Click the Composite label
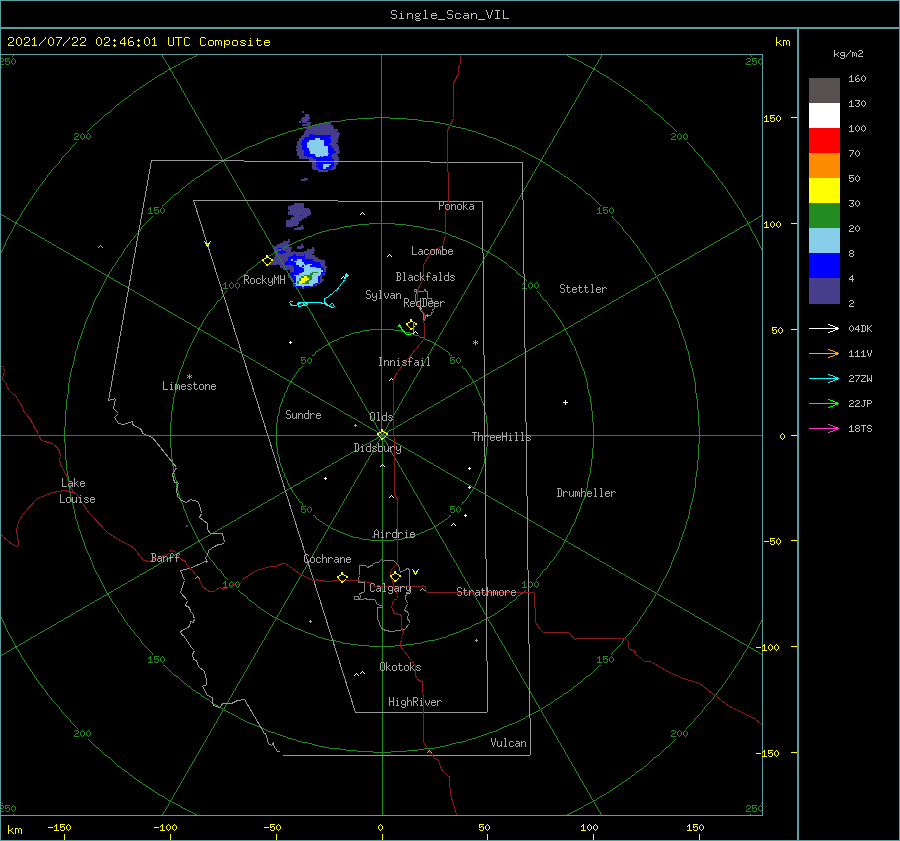900x841 pixels. (235, 42)
